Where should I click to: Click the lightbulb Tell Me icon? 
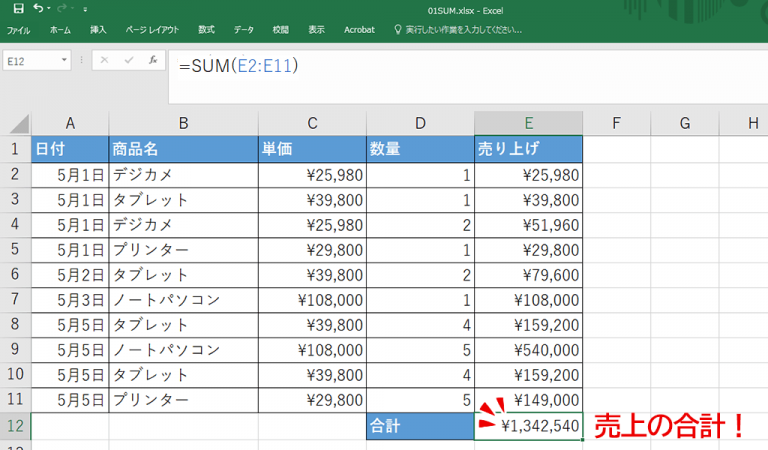[x=398, y=30]
